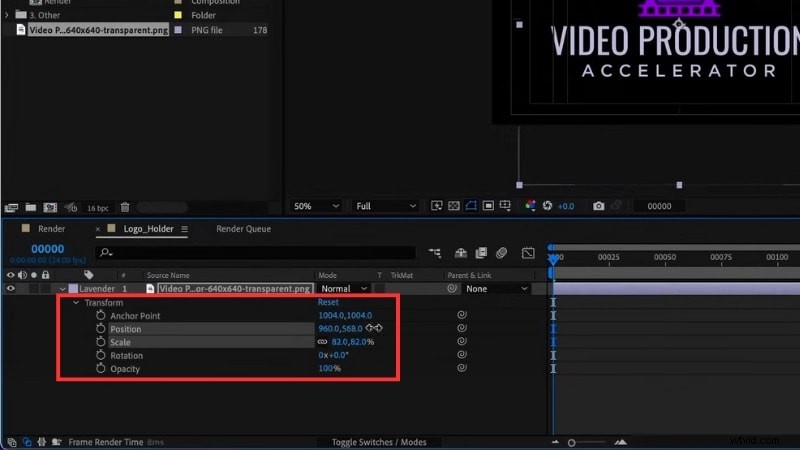Hide layer 1 using its eye icon
This screenshot has height=450, width=800.
[10, 288]
